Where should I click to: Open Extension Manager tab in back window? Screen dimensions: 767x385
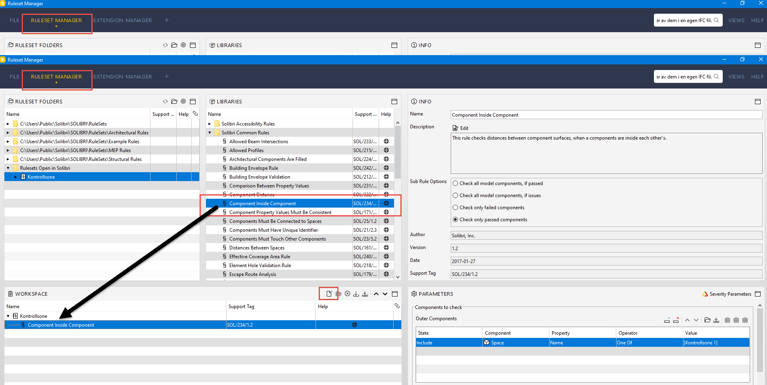tap(122, 20)
